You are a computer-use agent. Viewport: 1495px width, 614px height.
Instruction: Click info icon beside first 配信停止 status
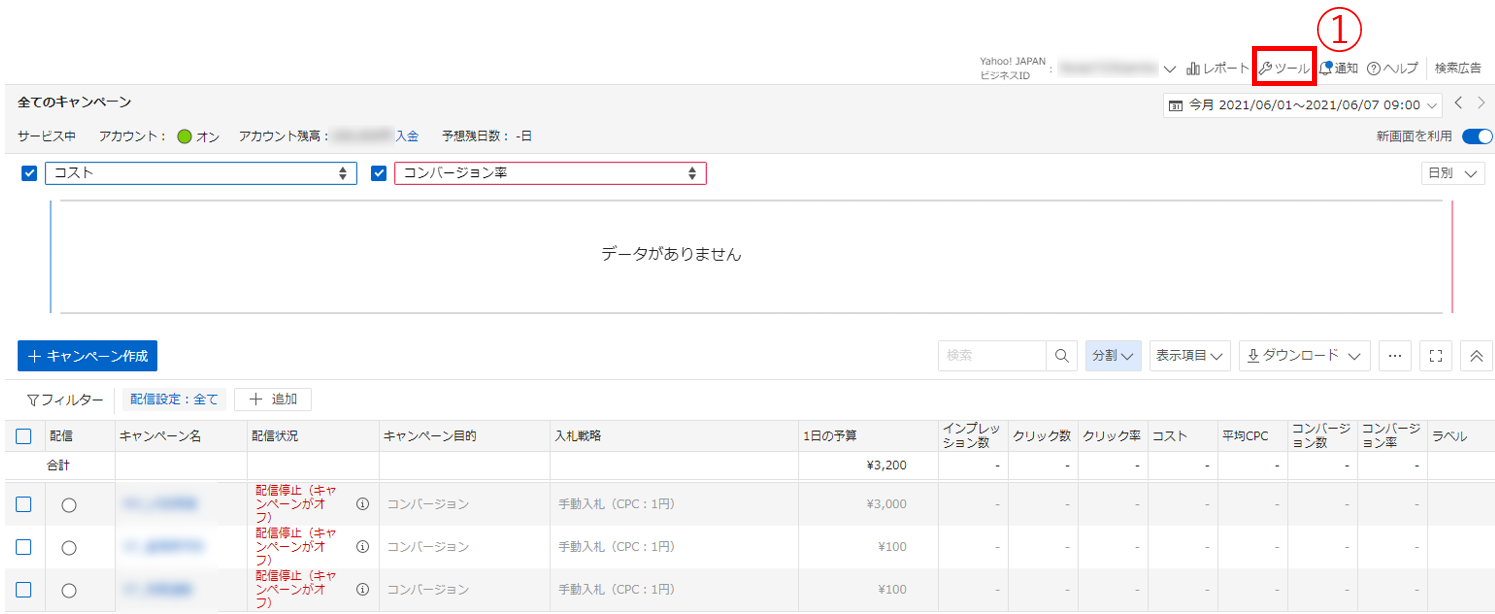[362, 504]
